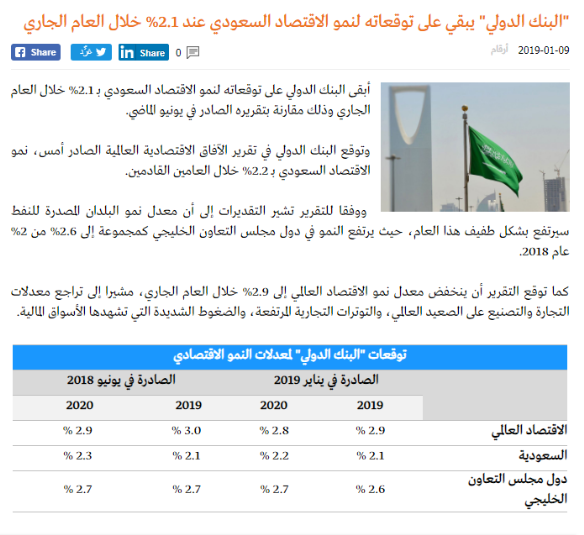
Task: Select the row label الاقتصاد العالمي
Action: click(x=529, y=430)
